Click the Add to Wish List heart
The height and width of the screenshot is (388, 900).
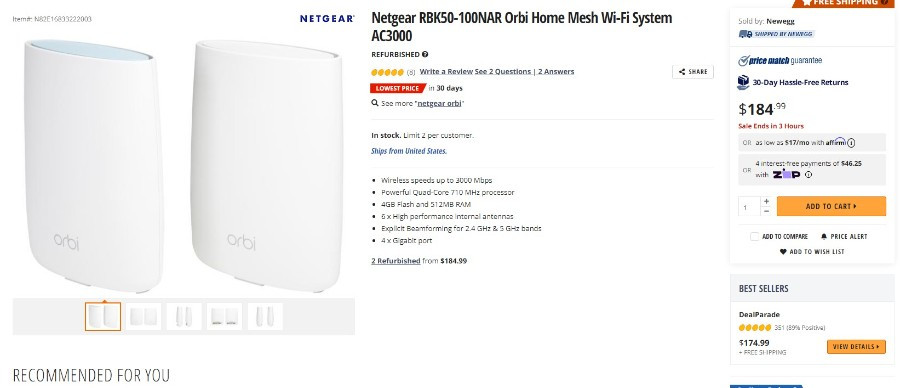783,251
